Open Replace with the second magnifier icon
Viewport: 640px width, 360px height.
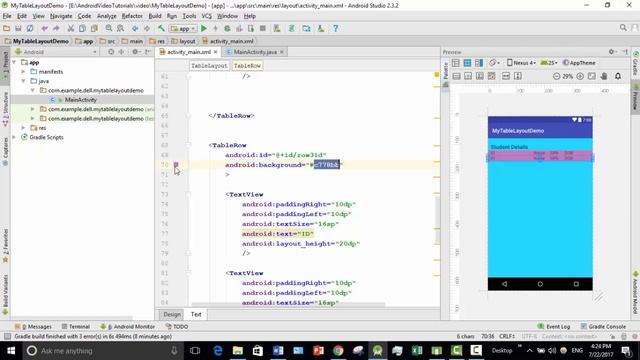pyautogui.click(x=120, y=29)
